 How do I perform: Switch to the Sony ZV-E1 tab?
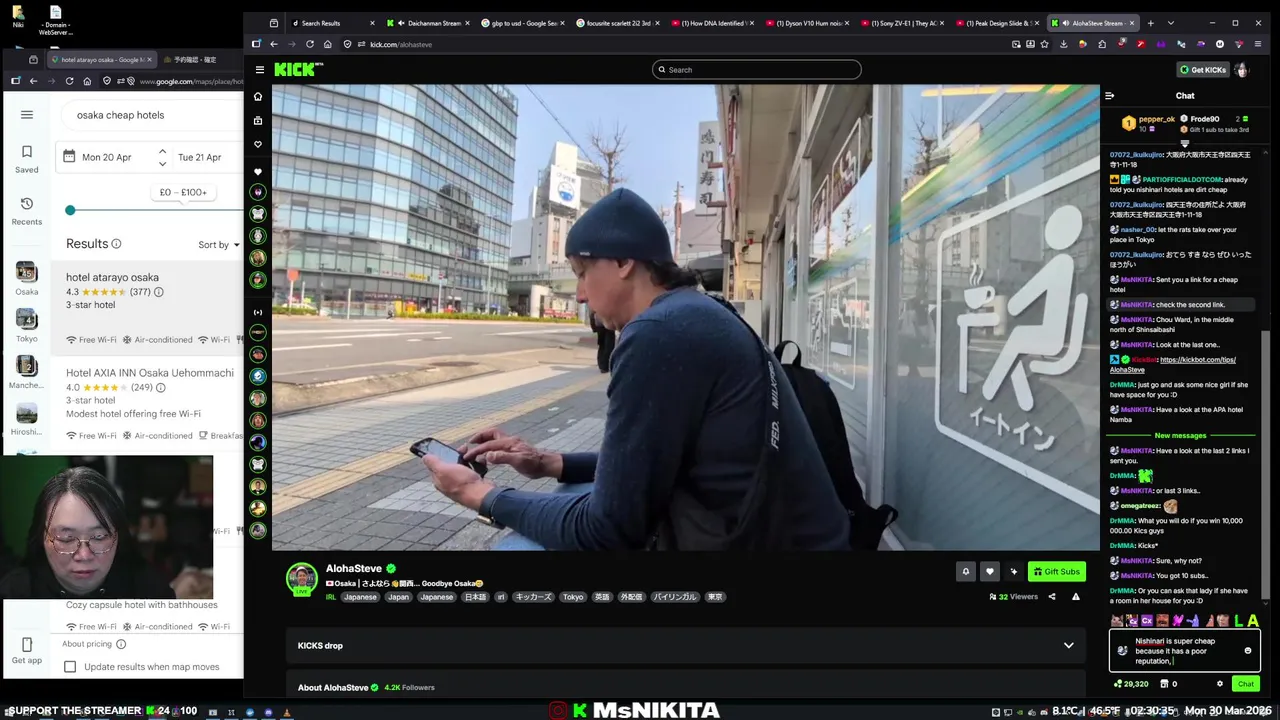(903, 23)
